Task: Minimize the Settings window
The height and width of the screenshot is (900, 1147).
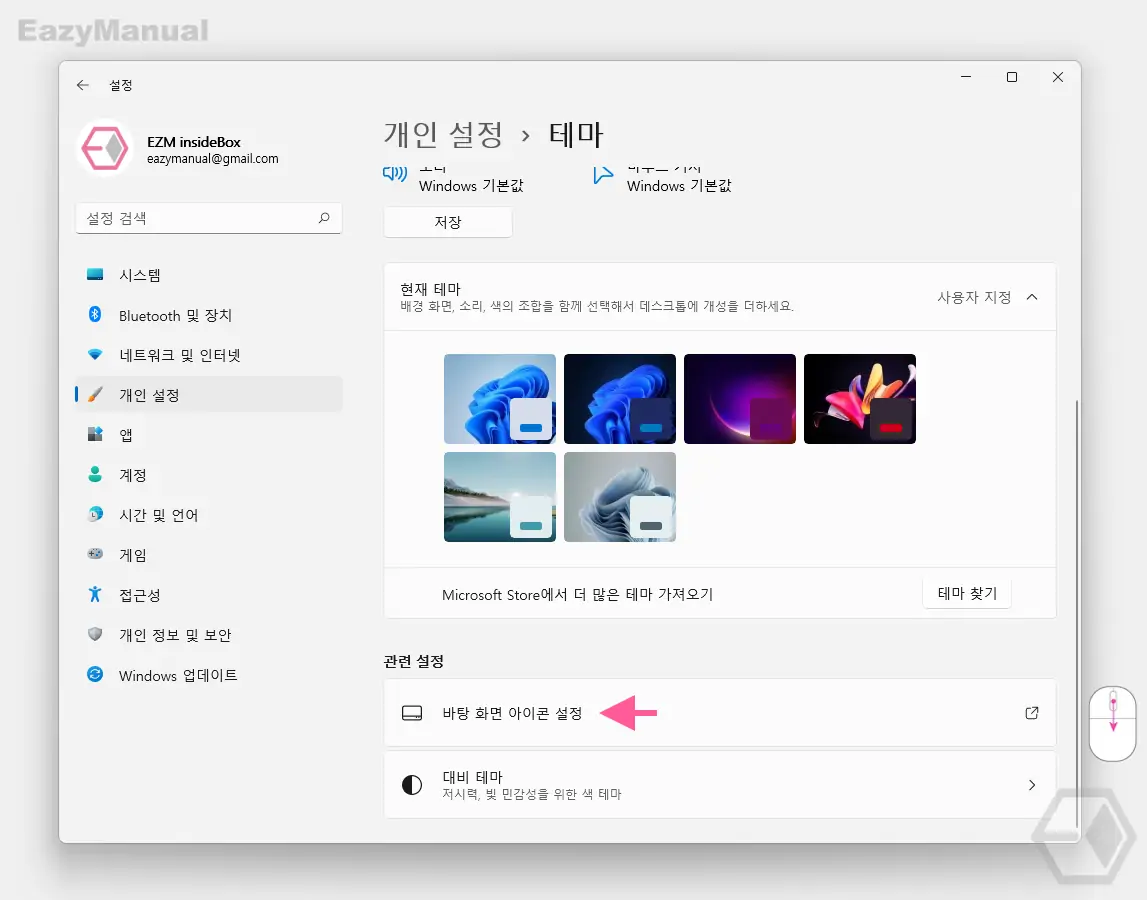Action: pyautogui.click(x=966, y=77)
